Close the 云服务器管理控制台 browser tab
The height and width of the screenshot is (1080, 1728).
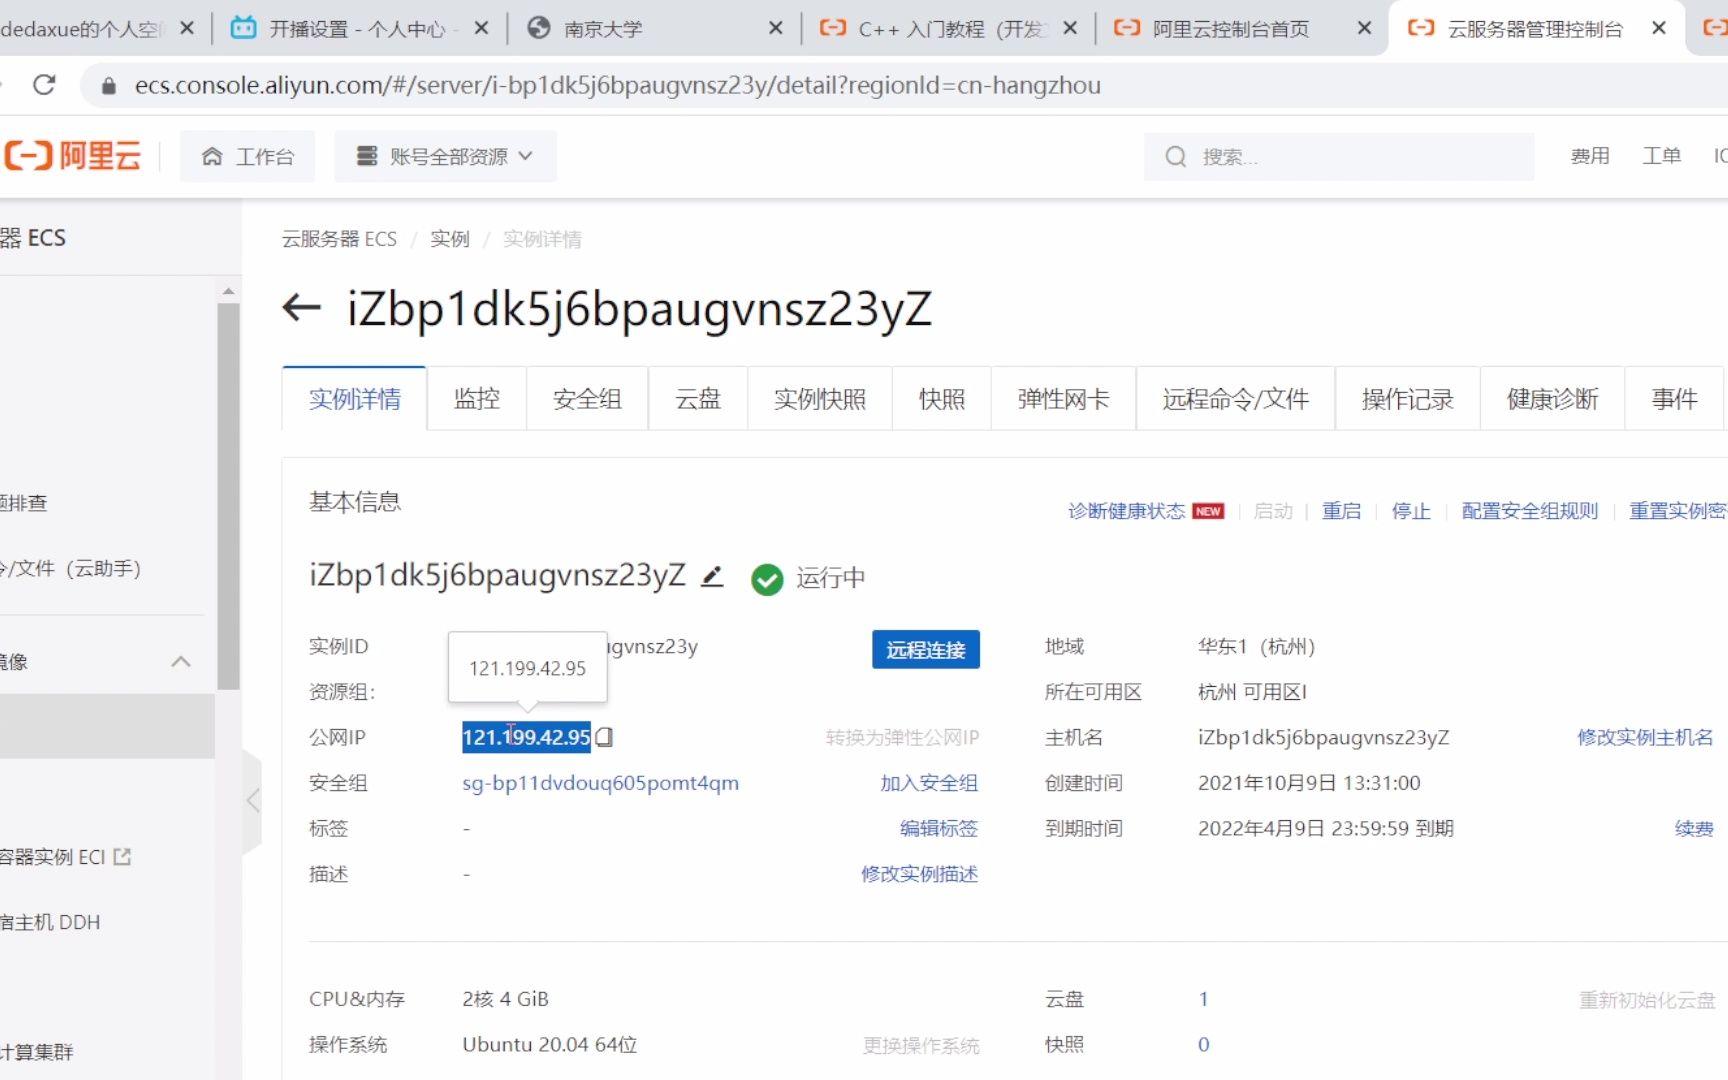[1659, 28]
